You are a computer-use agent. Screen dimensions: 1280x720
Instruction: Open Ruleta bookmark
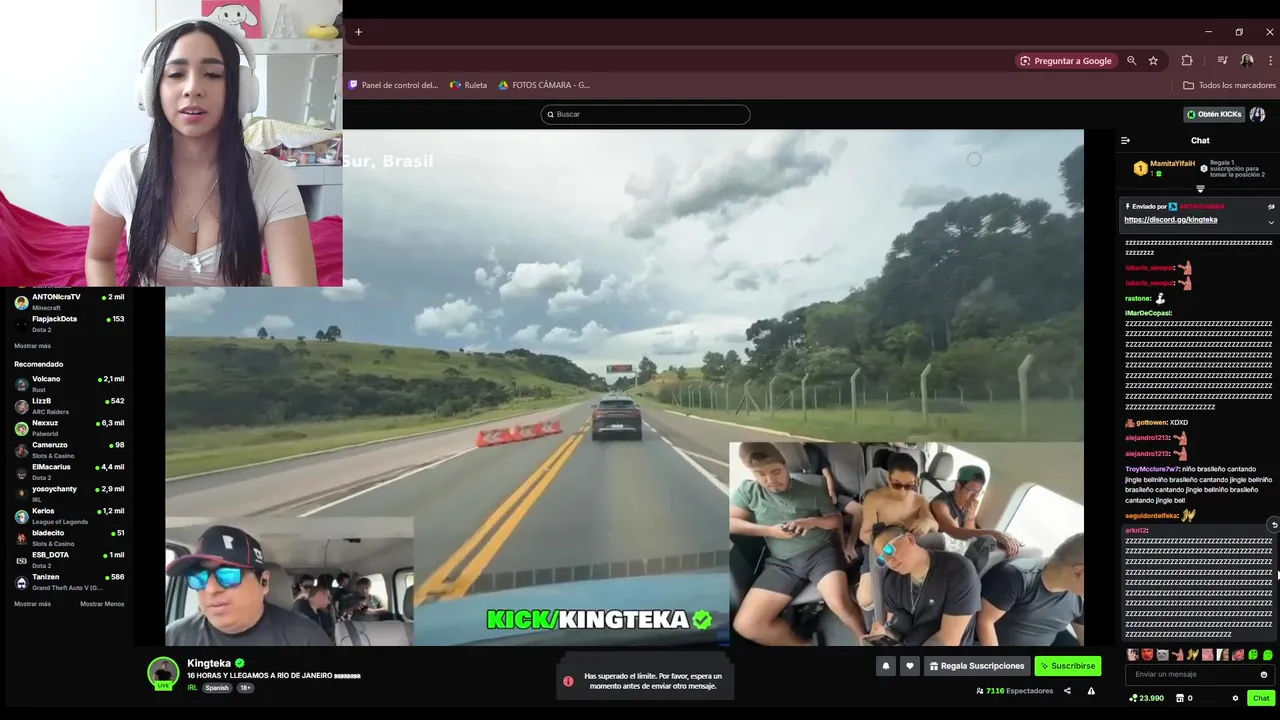click(469, 85)
